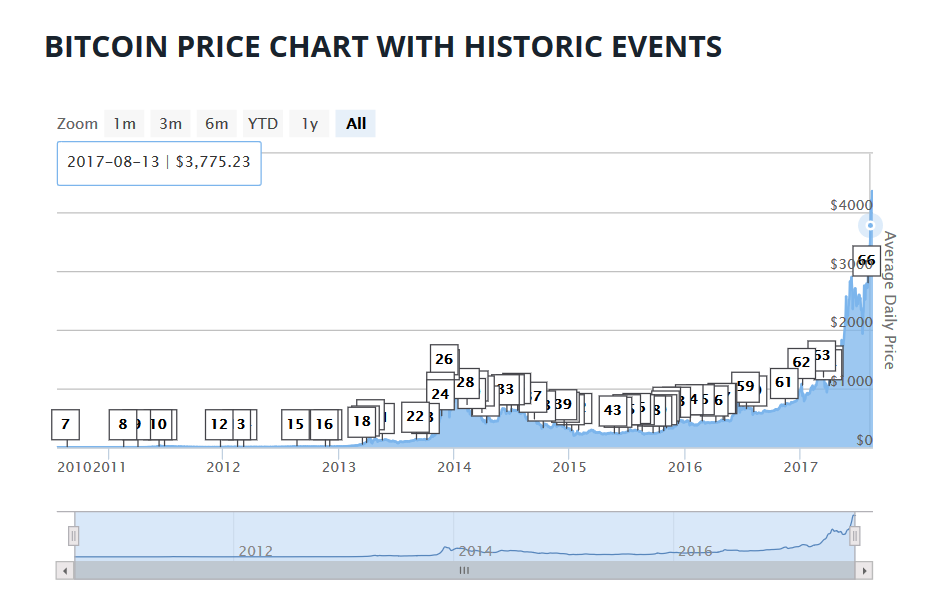Click the 2012 label in the navigator
Screen dimensions: 946x603
[256, 551]
